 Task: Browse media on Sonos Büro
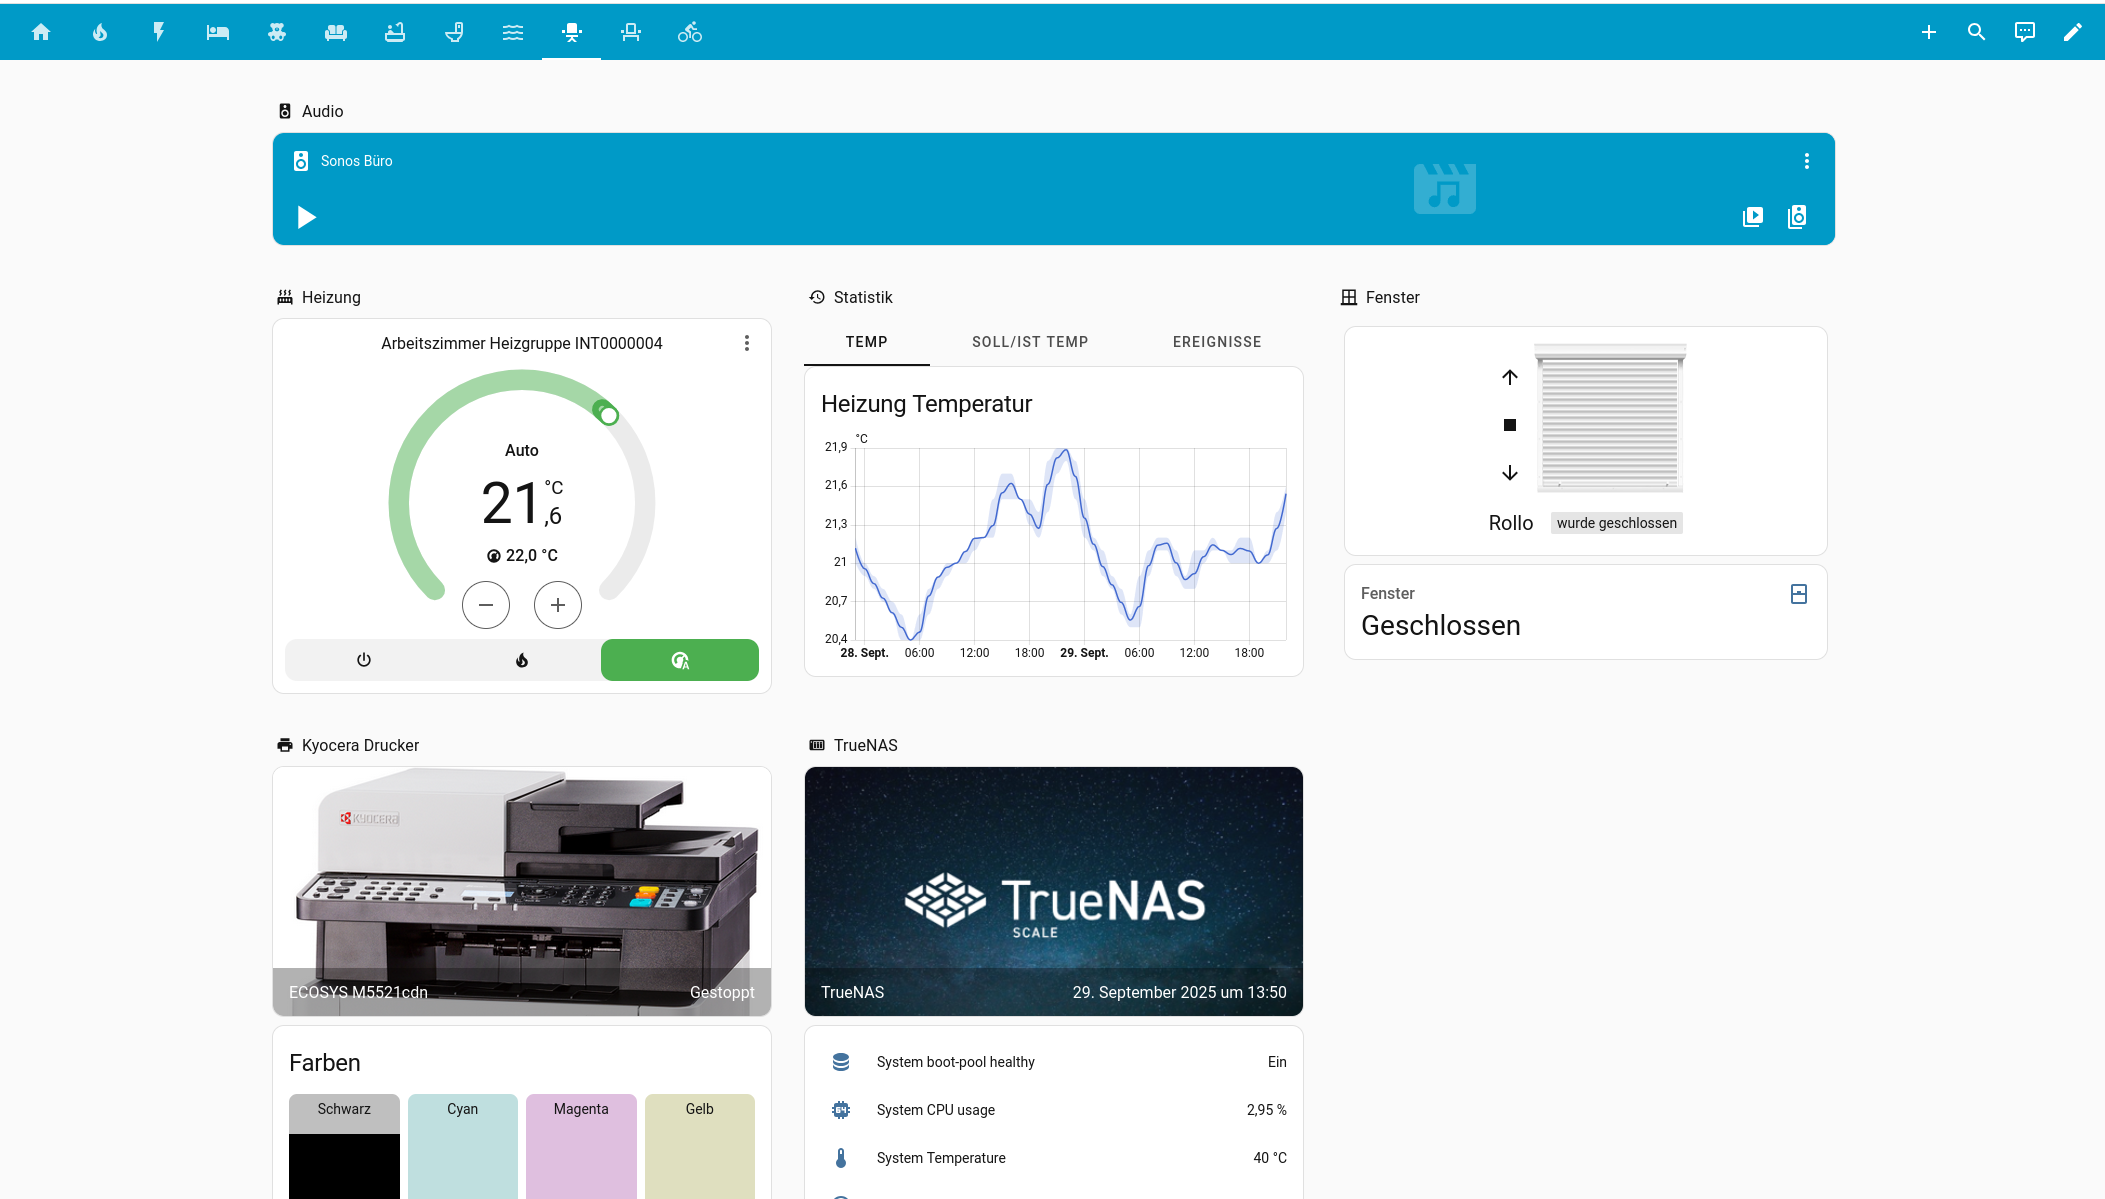tap(1753, 217)
